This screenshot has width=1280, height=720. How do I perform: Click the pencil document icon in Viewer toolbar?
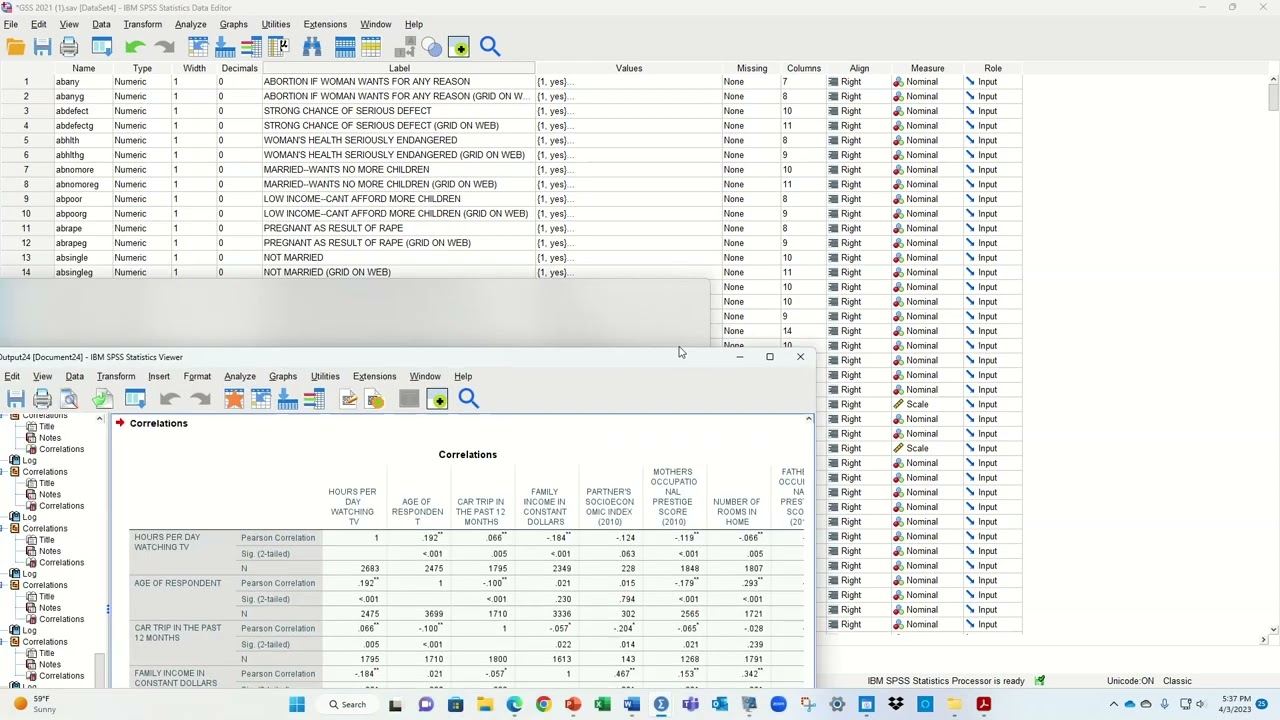tap(348, 400)
